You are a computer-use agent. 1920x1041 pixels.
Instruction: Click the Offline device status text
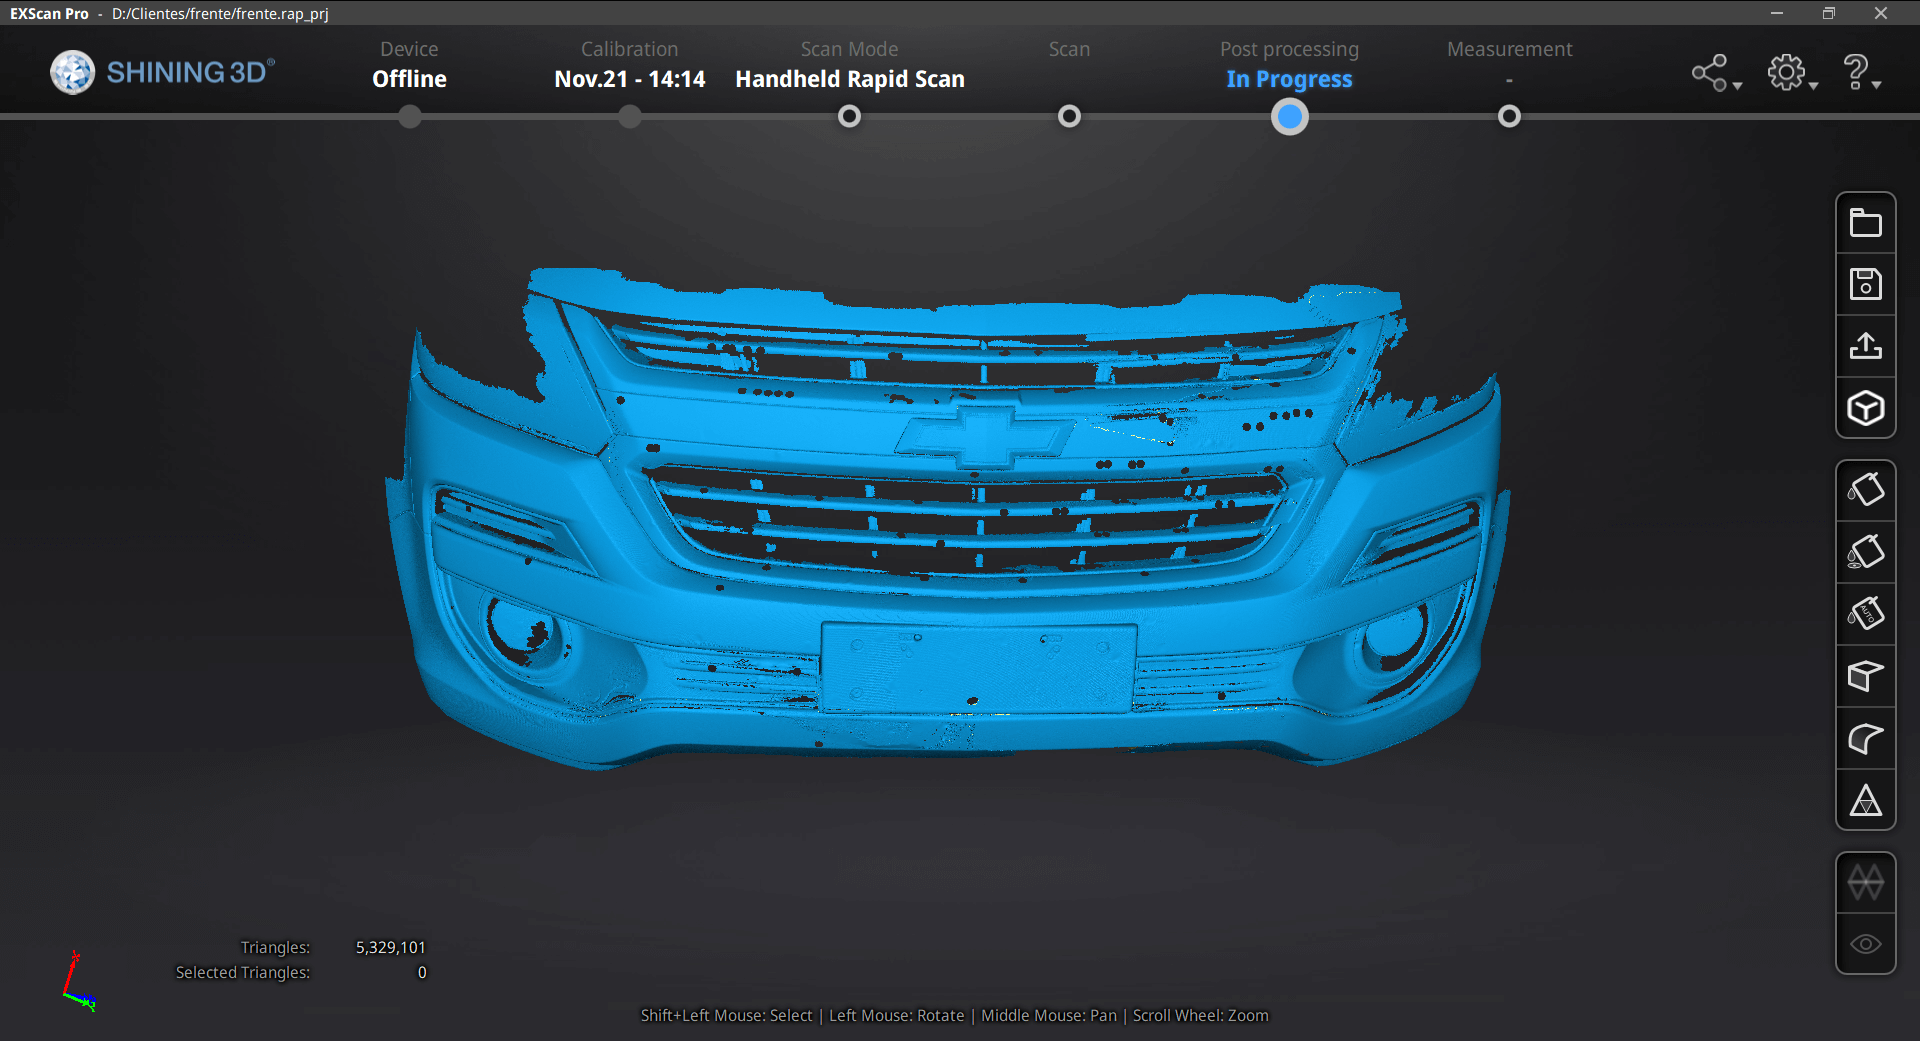click(x=409, y=79)
